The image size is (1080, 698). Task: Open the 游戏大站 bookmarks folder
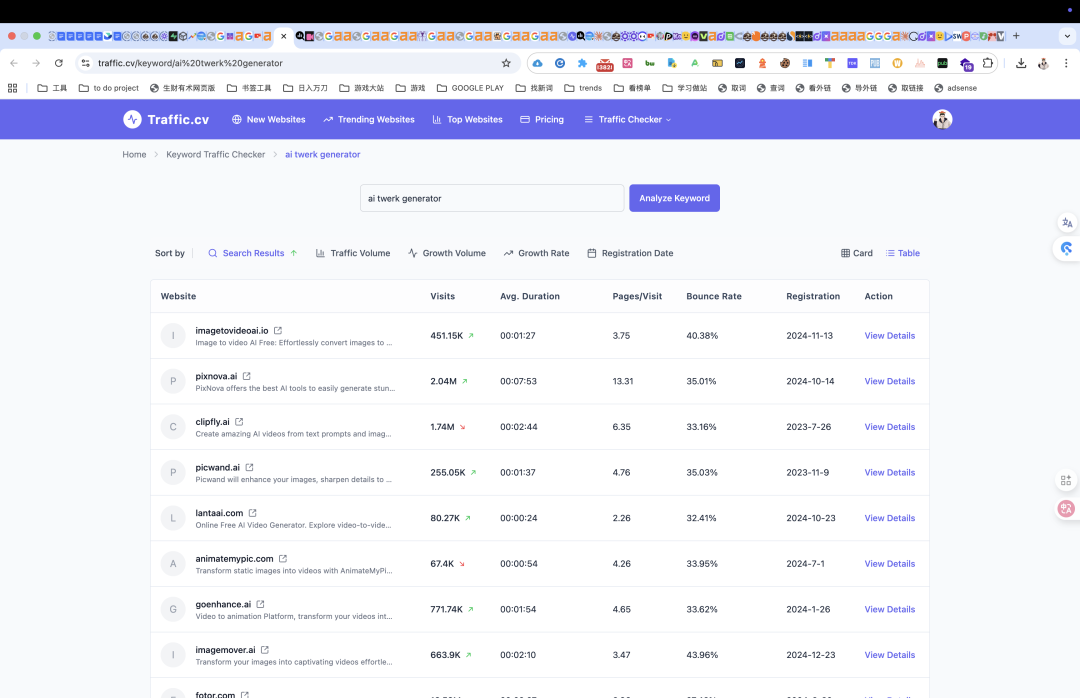tap(362, 88)
